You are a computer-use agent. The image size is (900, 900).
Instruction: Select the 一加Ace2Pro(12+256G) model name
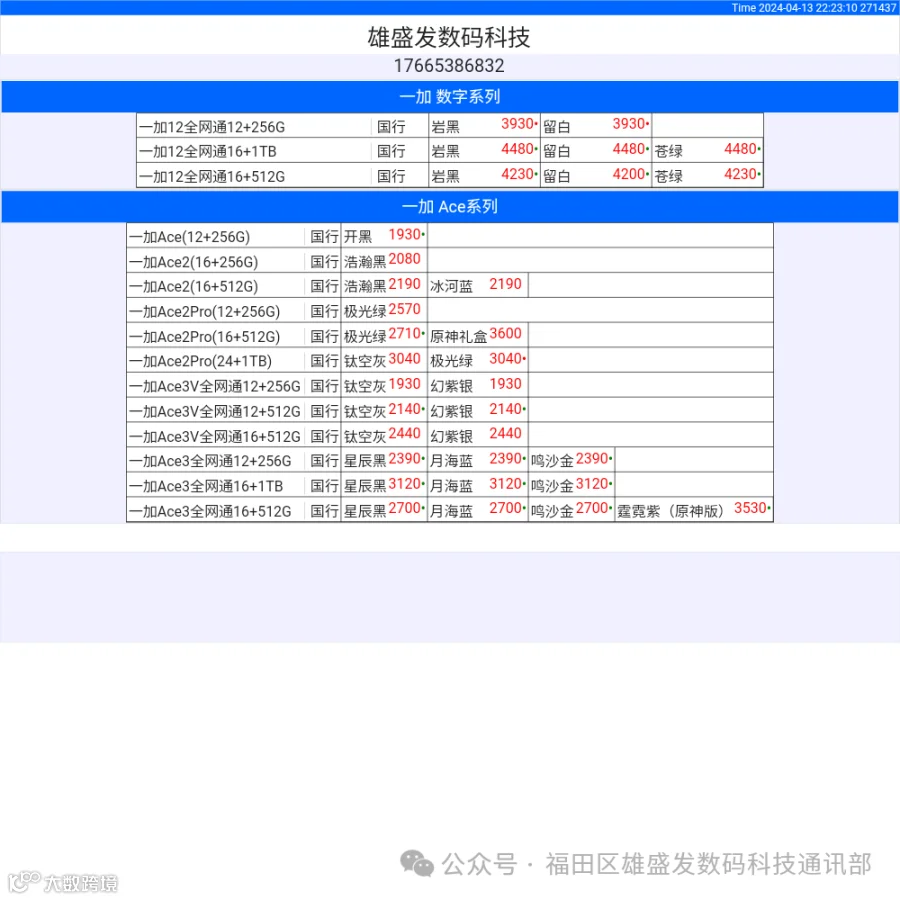tap(204, 312)
